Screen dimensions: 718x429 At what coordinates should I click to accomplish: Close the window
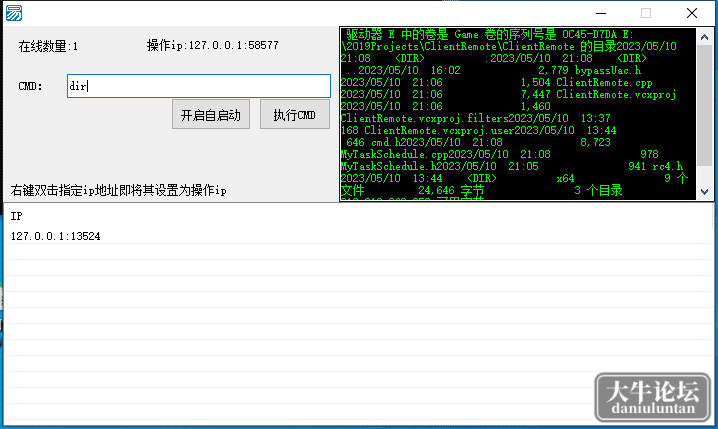point(692,13)
